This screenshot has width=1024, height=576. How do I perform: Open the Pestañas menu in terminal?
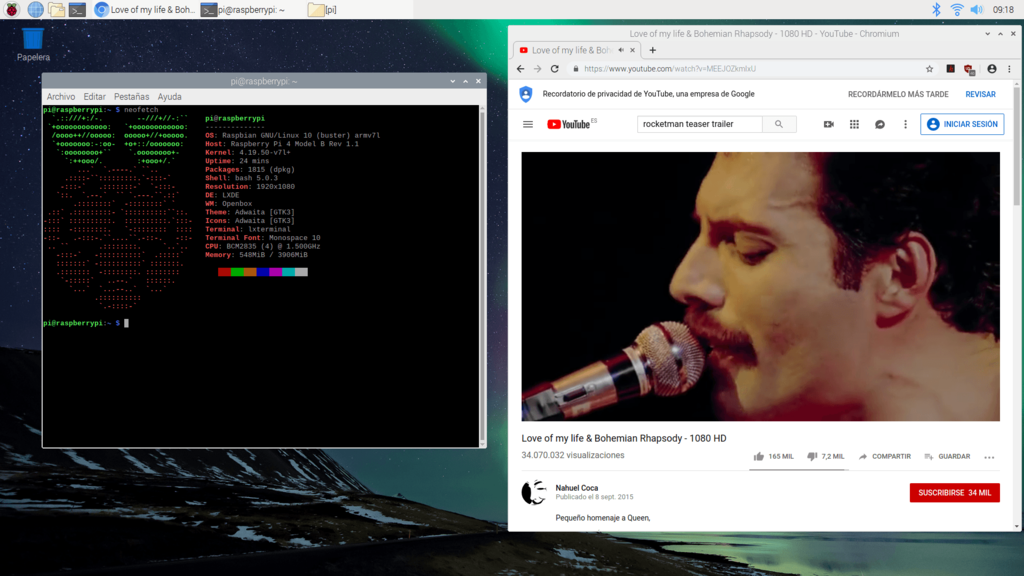pos(131,97)
